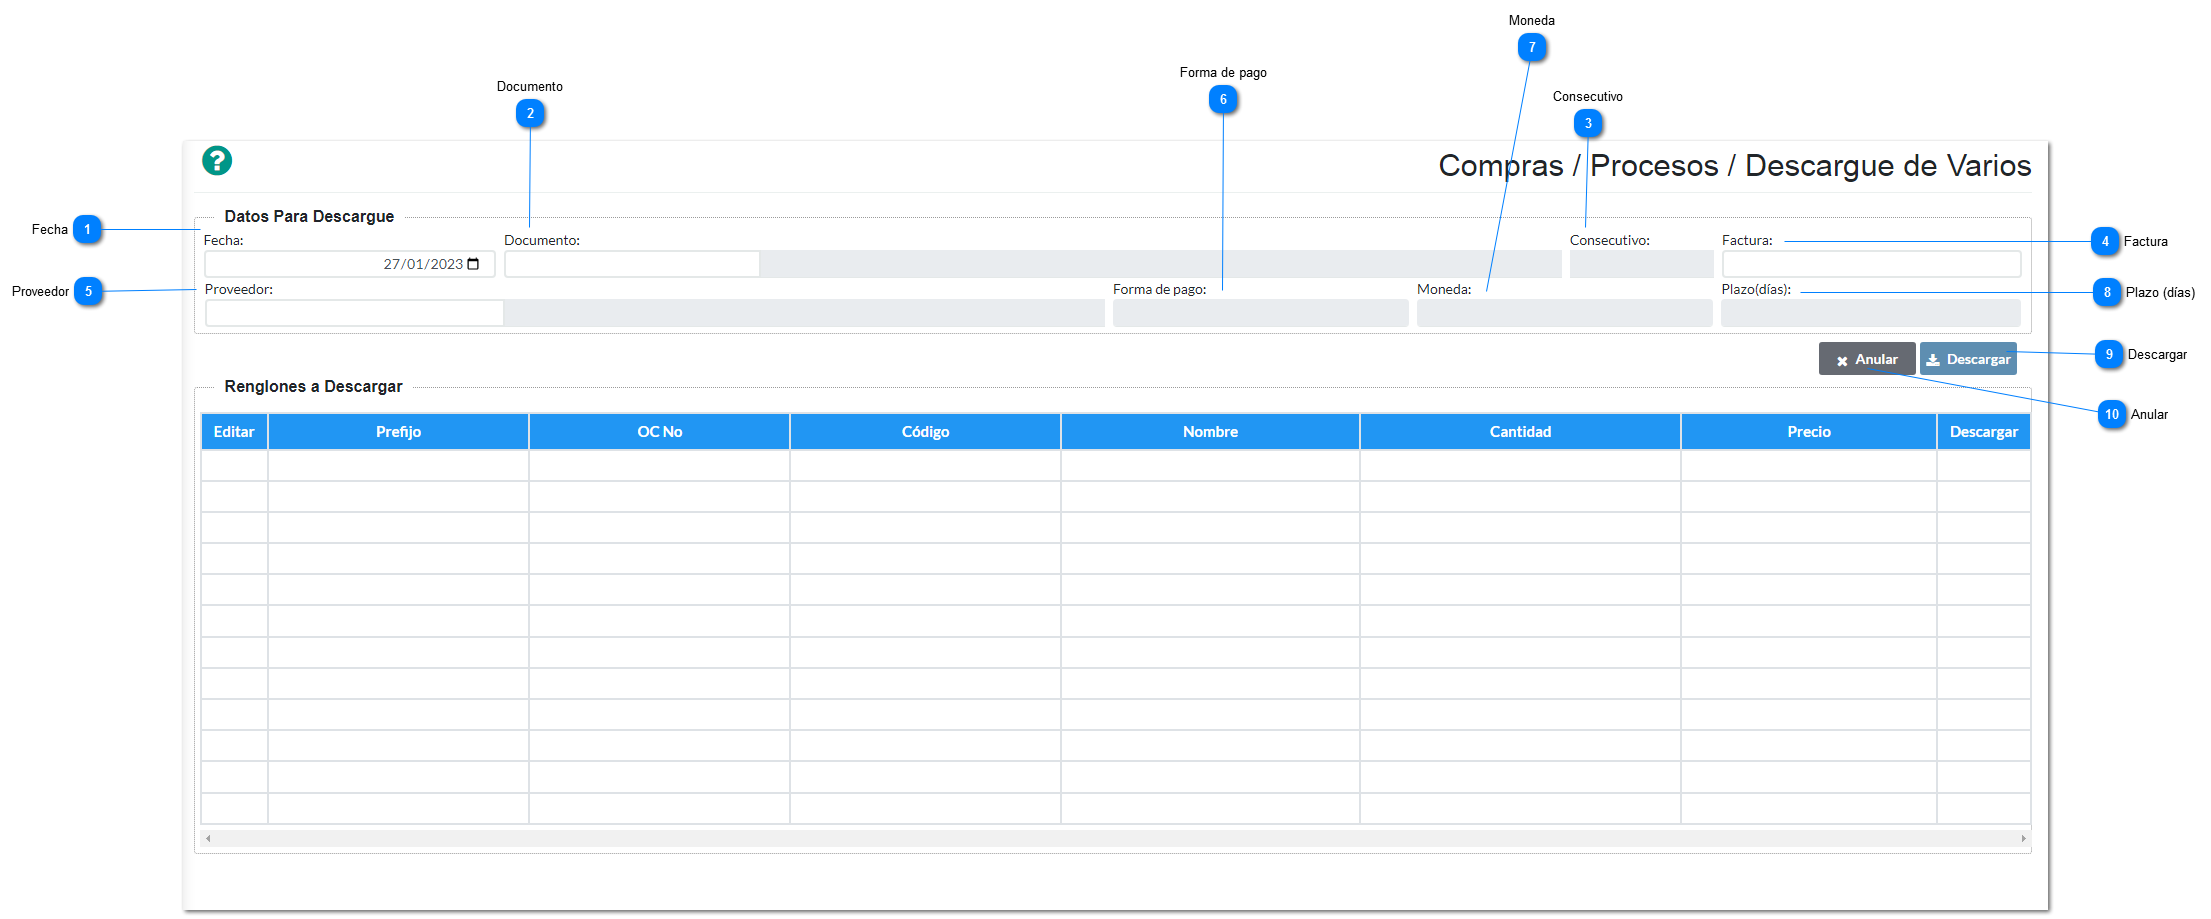
Task: Click the Prefijo column header
Action: click(x=398, y=432)
